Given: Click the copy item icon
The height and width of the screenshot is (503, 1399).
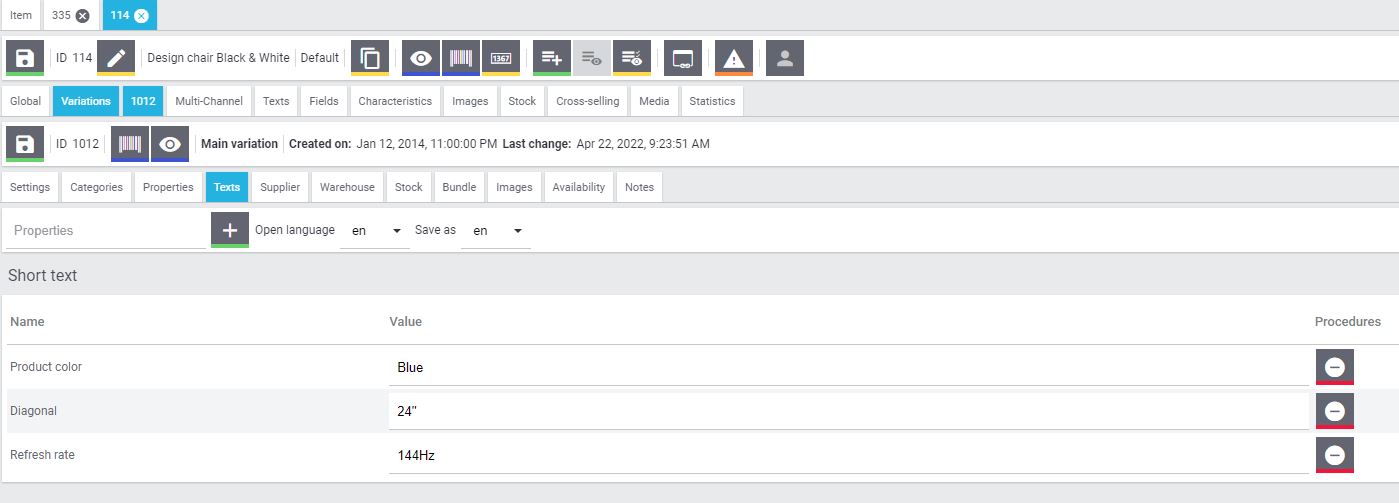Looking at the screenshot, I should pyautogui.click(x=370, y=58).
